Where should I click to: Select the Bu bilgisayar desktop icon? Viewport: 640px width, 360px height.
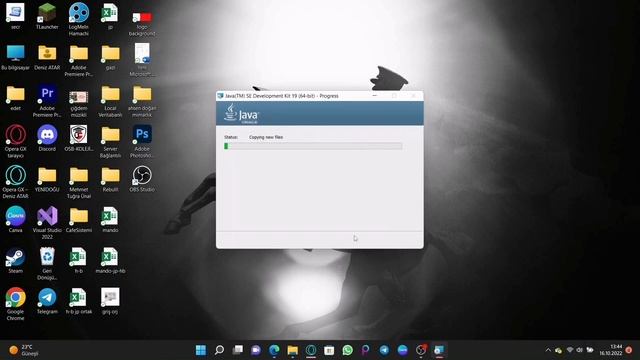coord(16,57)
